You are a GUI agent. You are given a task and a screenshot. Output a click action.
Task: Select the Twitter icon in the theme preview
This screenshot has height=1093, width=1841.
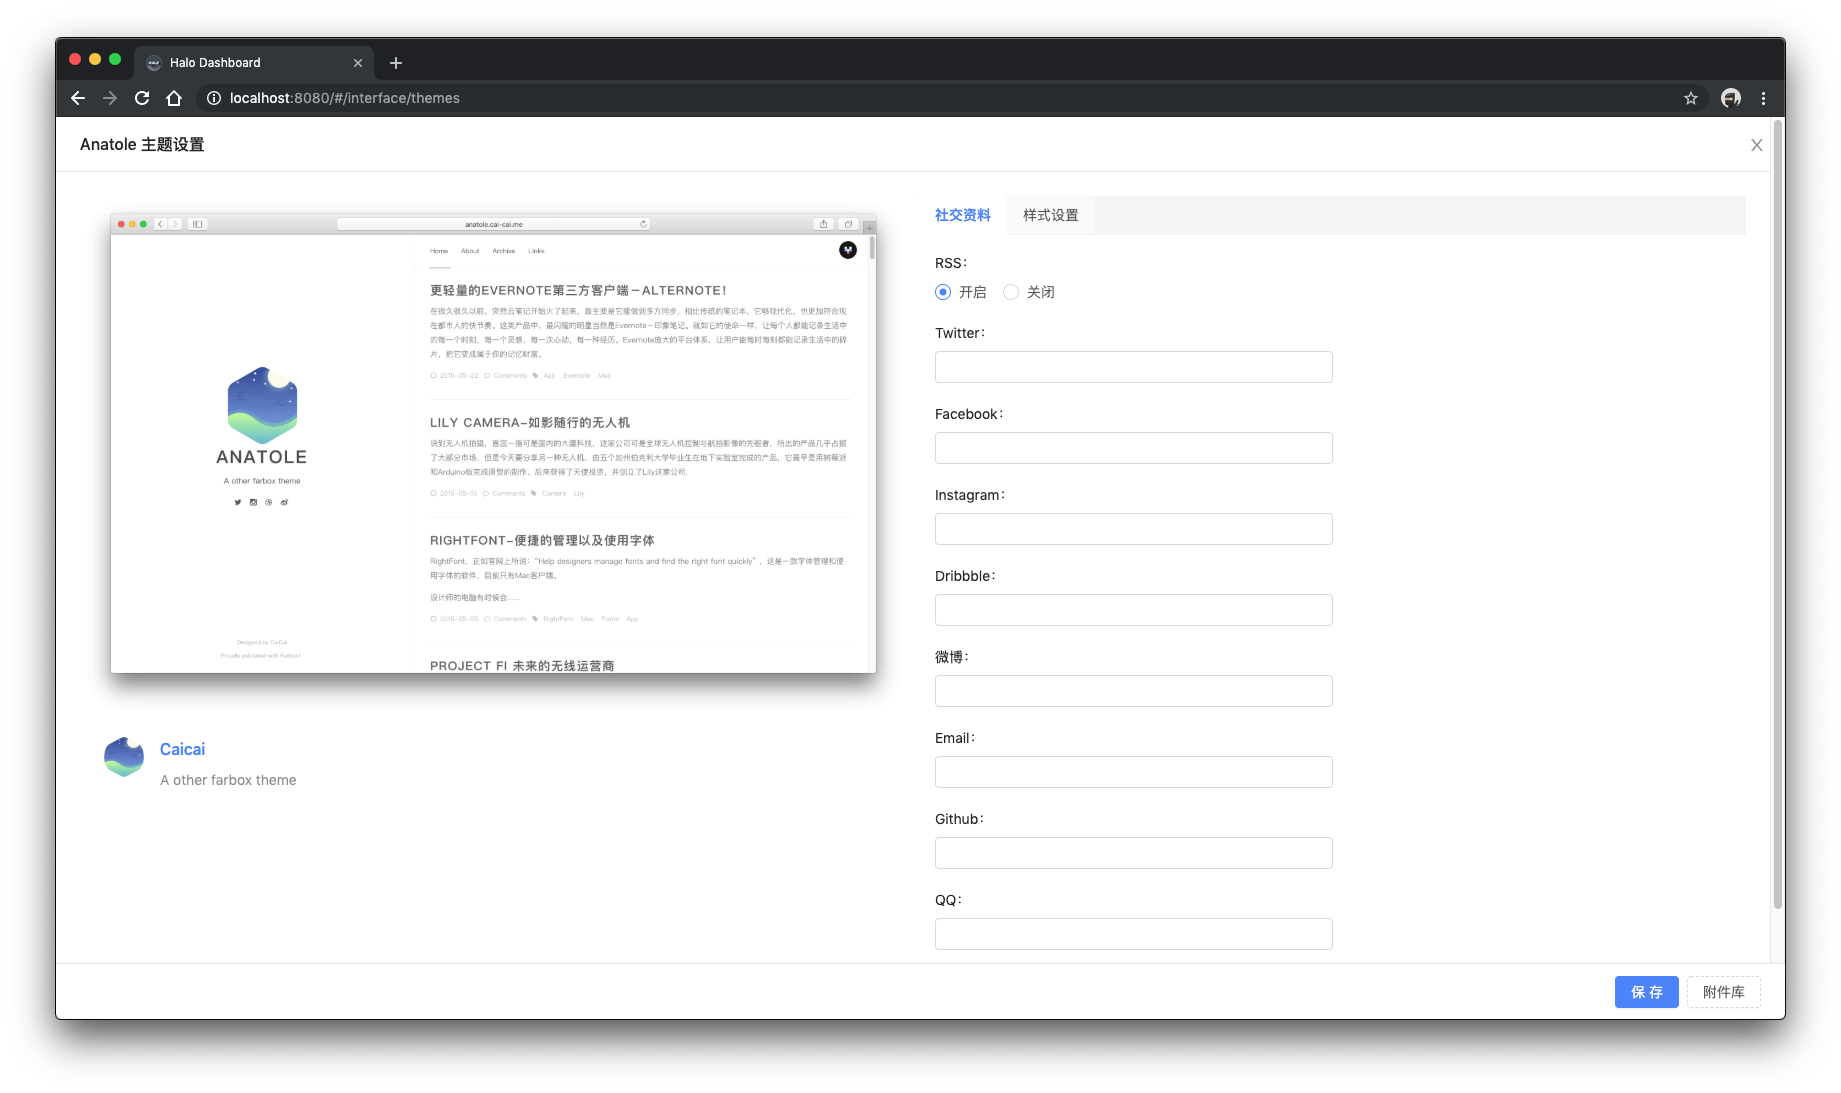click(237, 502)
